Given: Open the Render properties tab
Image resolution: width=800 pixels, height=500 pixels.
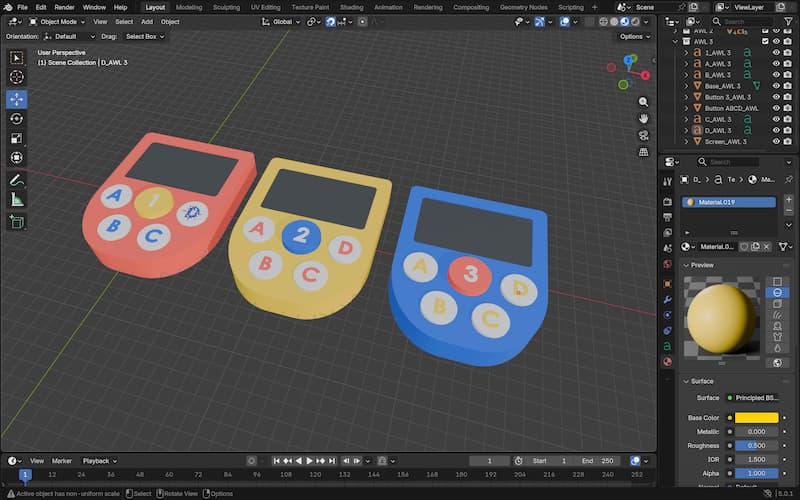Looking at the screenshot, I should pyautogui.click(x=667, y=202).
